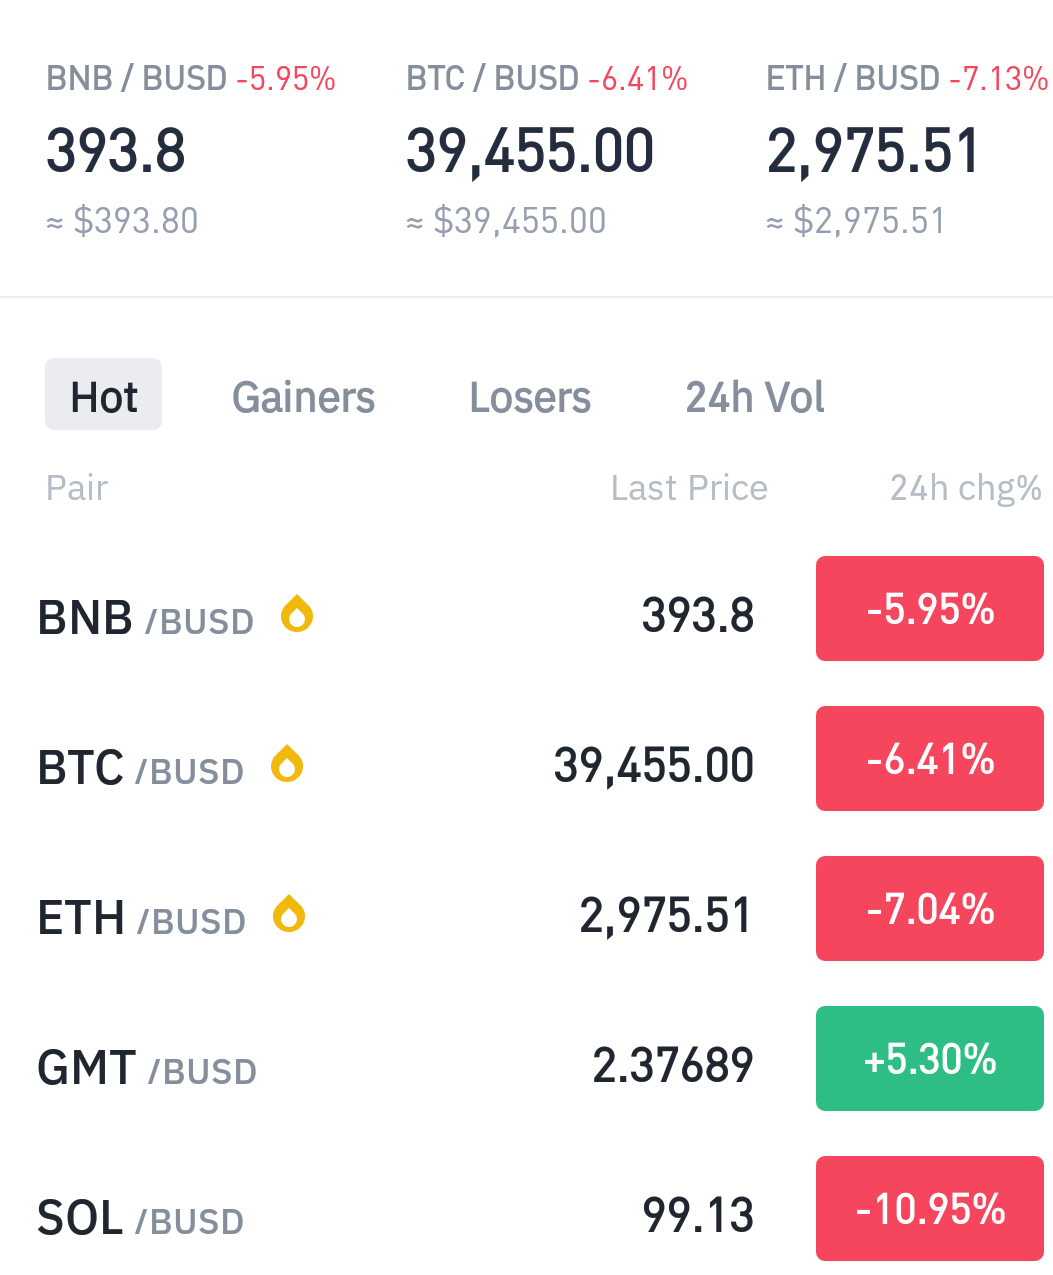
Task: Click the -10.95% change badge for SOL
Action: [x=930, y=1209]
